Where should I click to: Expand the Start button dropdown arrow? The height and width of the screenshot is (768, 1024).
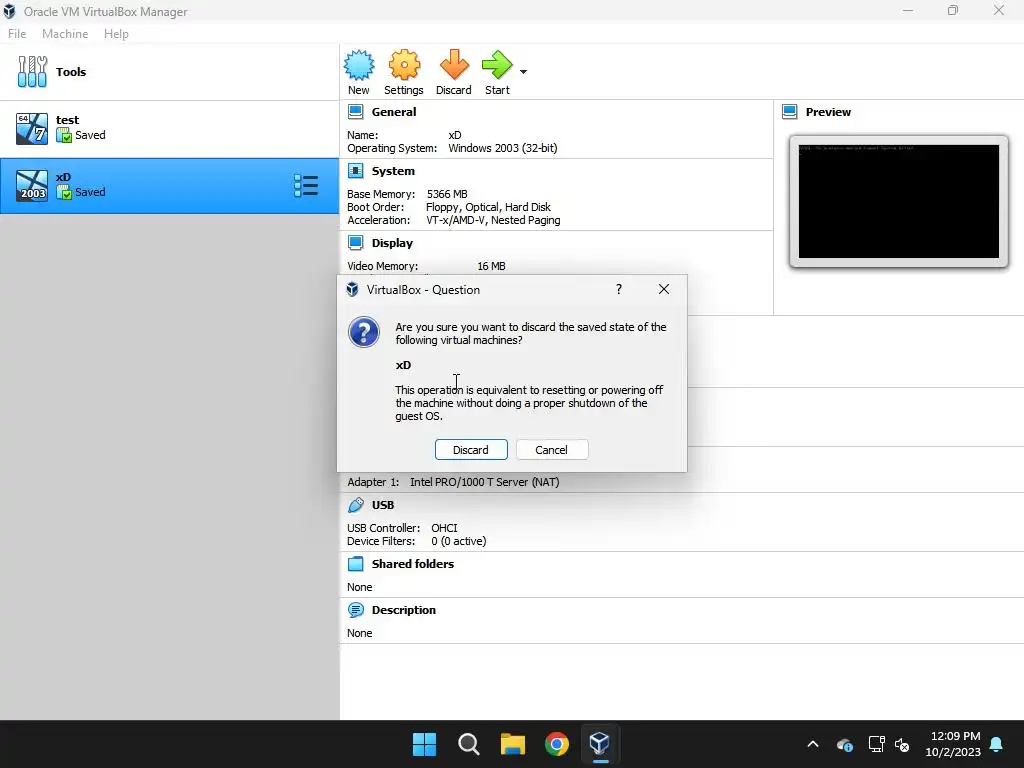(523, 72)
